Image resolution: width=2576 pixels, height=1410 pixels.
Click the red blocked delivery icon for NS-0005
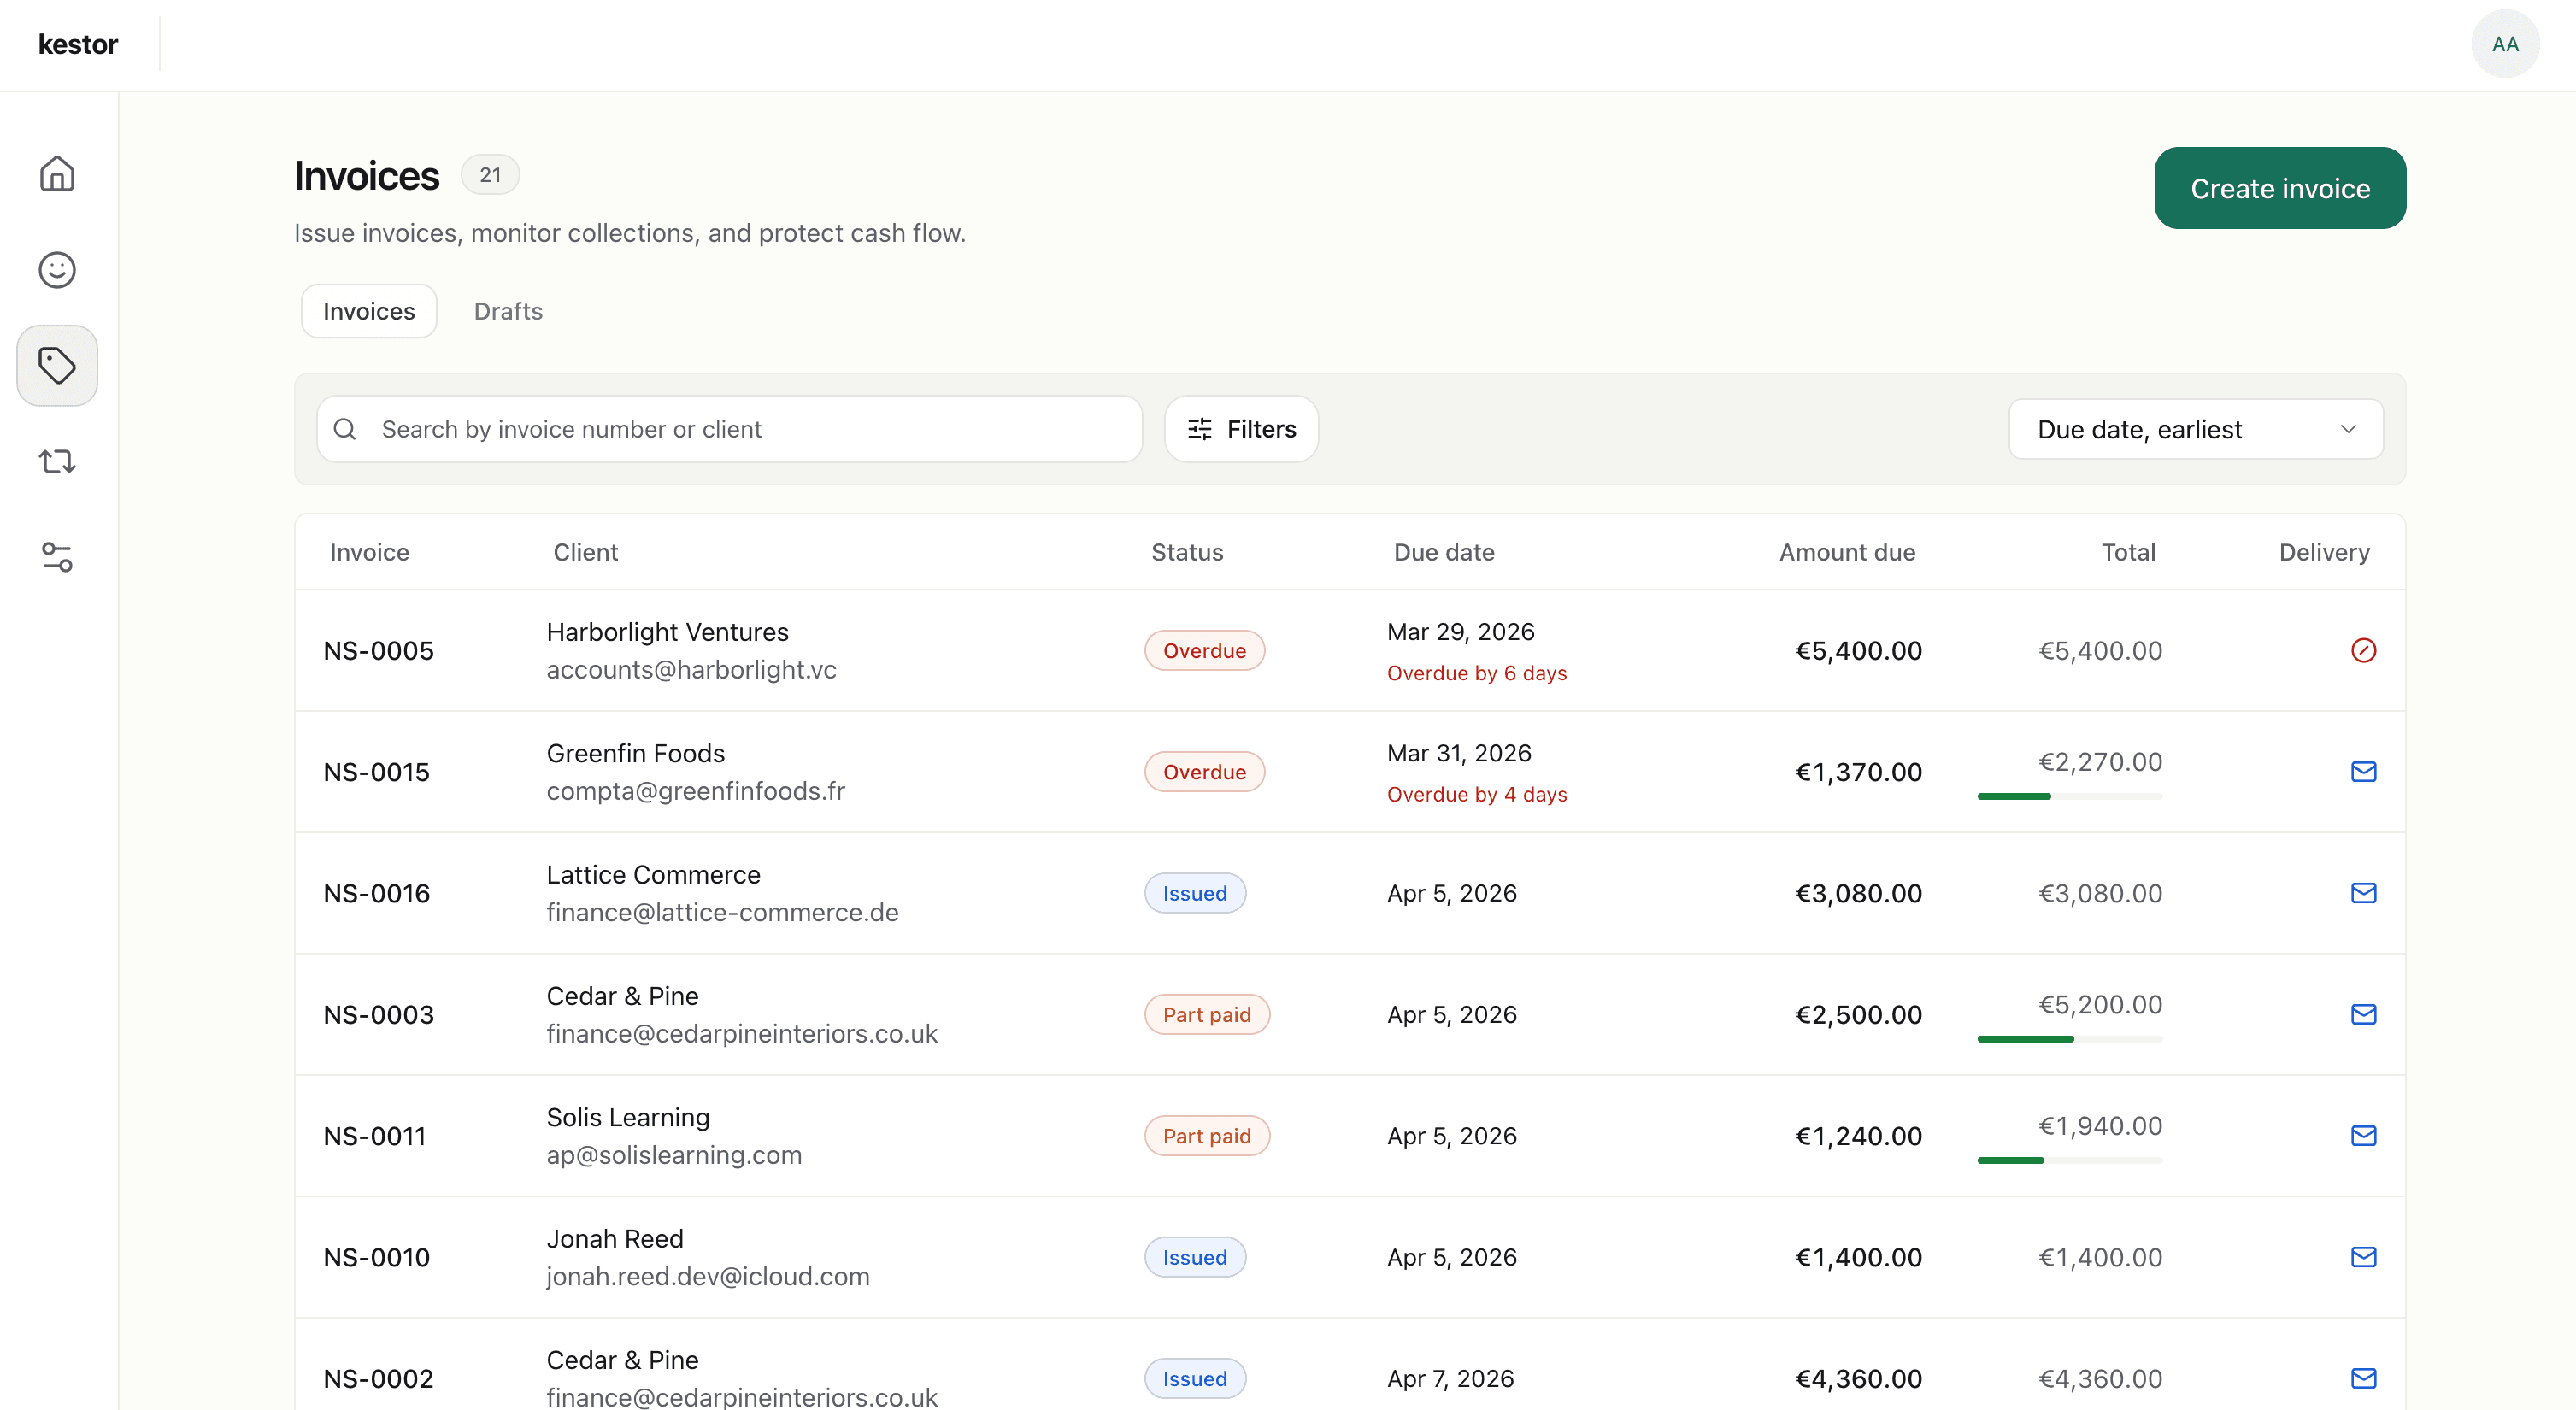coord(2364,650)
